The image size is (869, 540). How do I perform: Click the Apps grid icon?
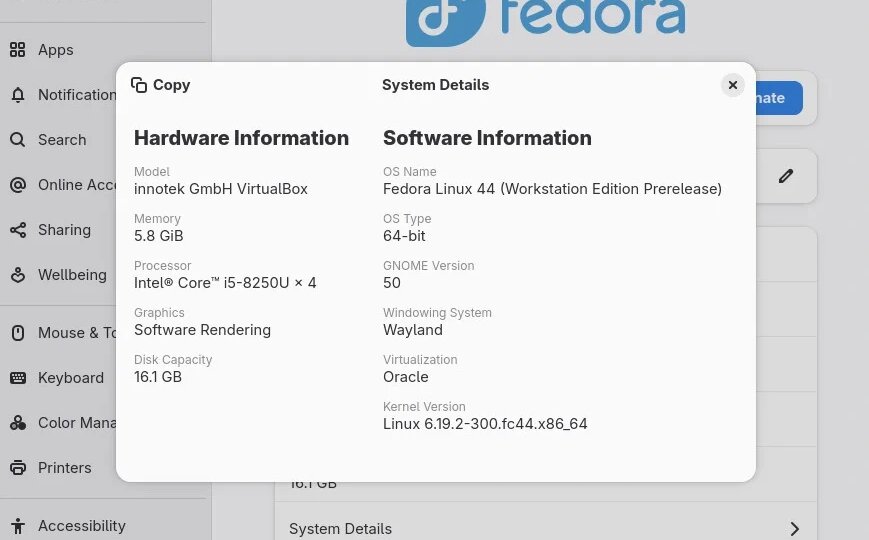18,50
